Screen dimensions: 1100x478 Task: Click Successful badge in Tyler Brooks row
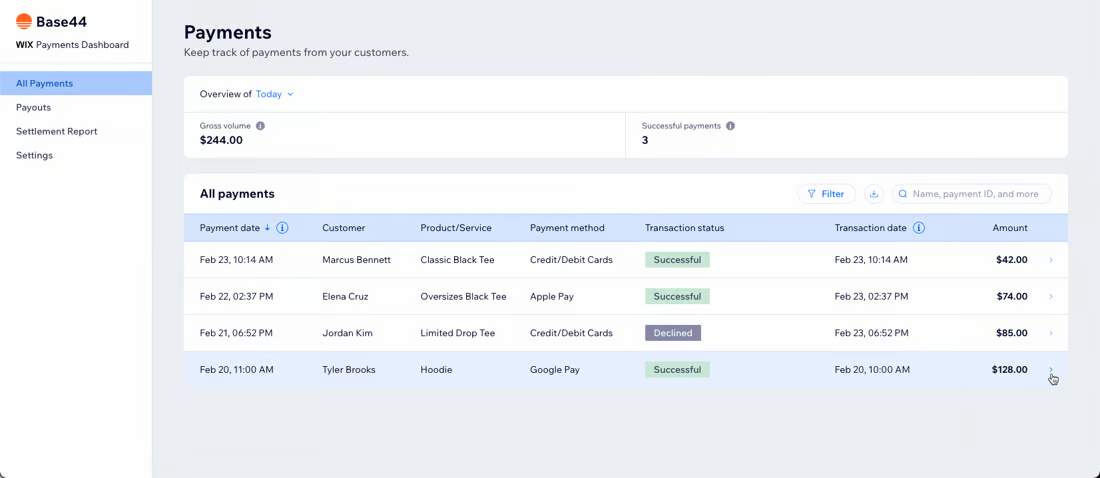tap(678, 370)
